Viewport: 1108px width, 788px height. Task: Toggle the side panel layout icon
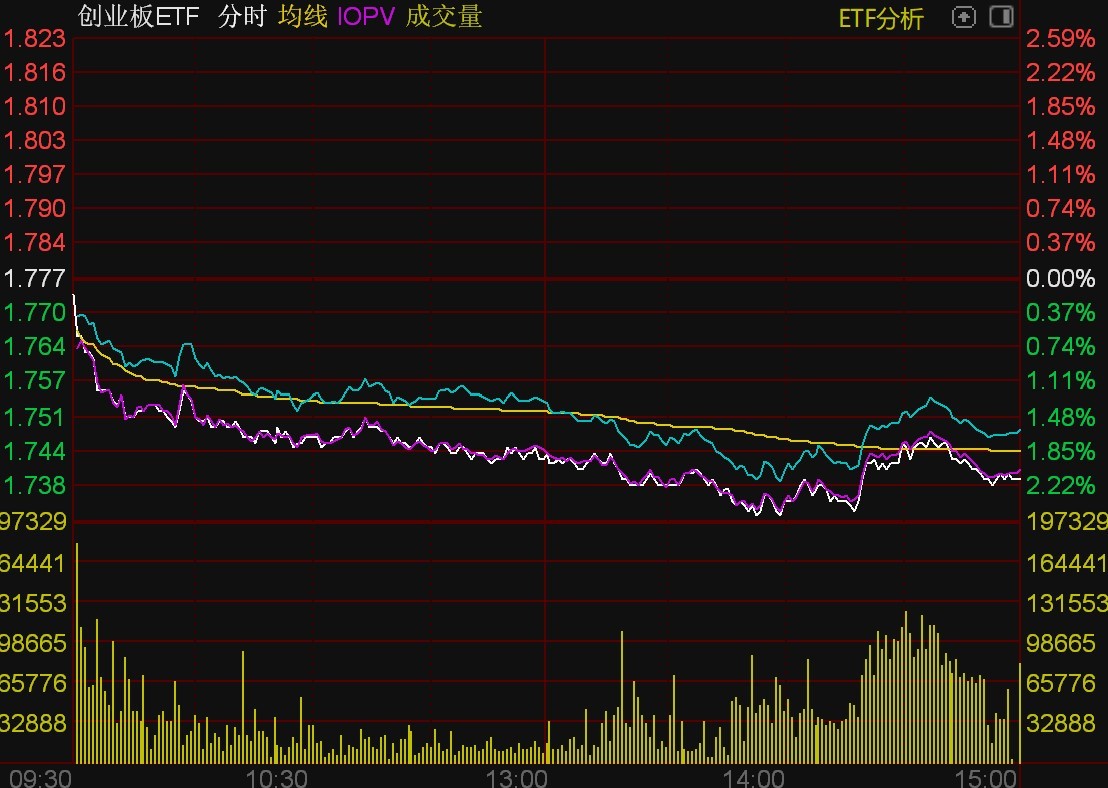pos(1001,16)
